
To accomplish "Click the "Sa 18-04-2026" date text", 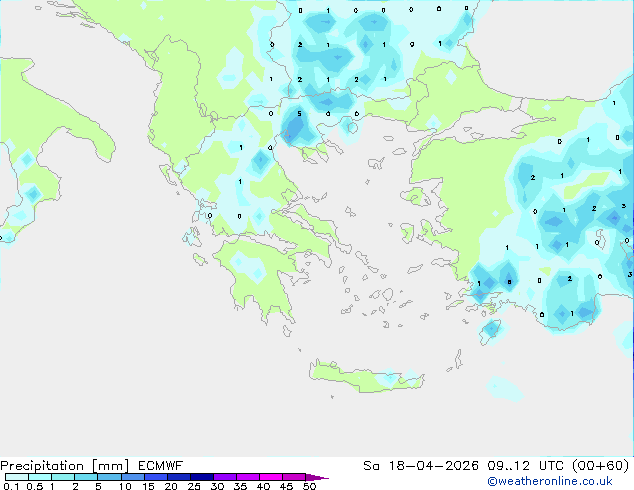I will click(x=421, y=466).
